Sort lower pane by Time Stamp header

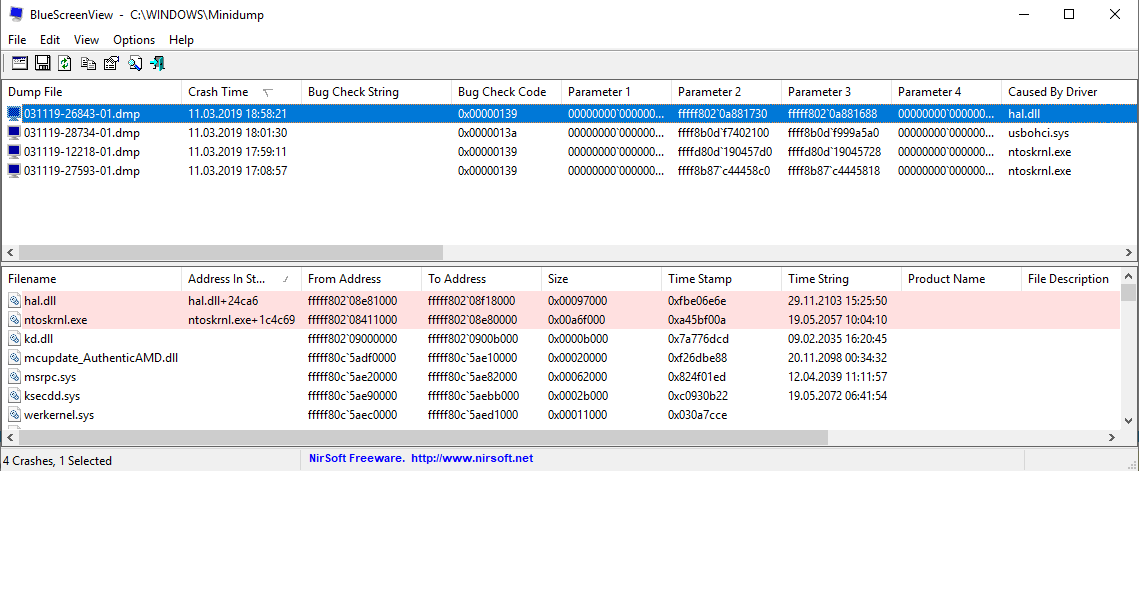[721, 278]
